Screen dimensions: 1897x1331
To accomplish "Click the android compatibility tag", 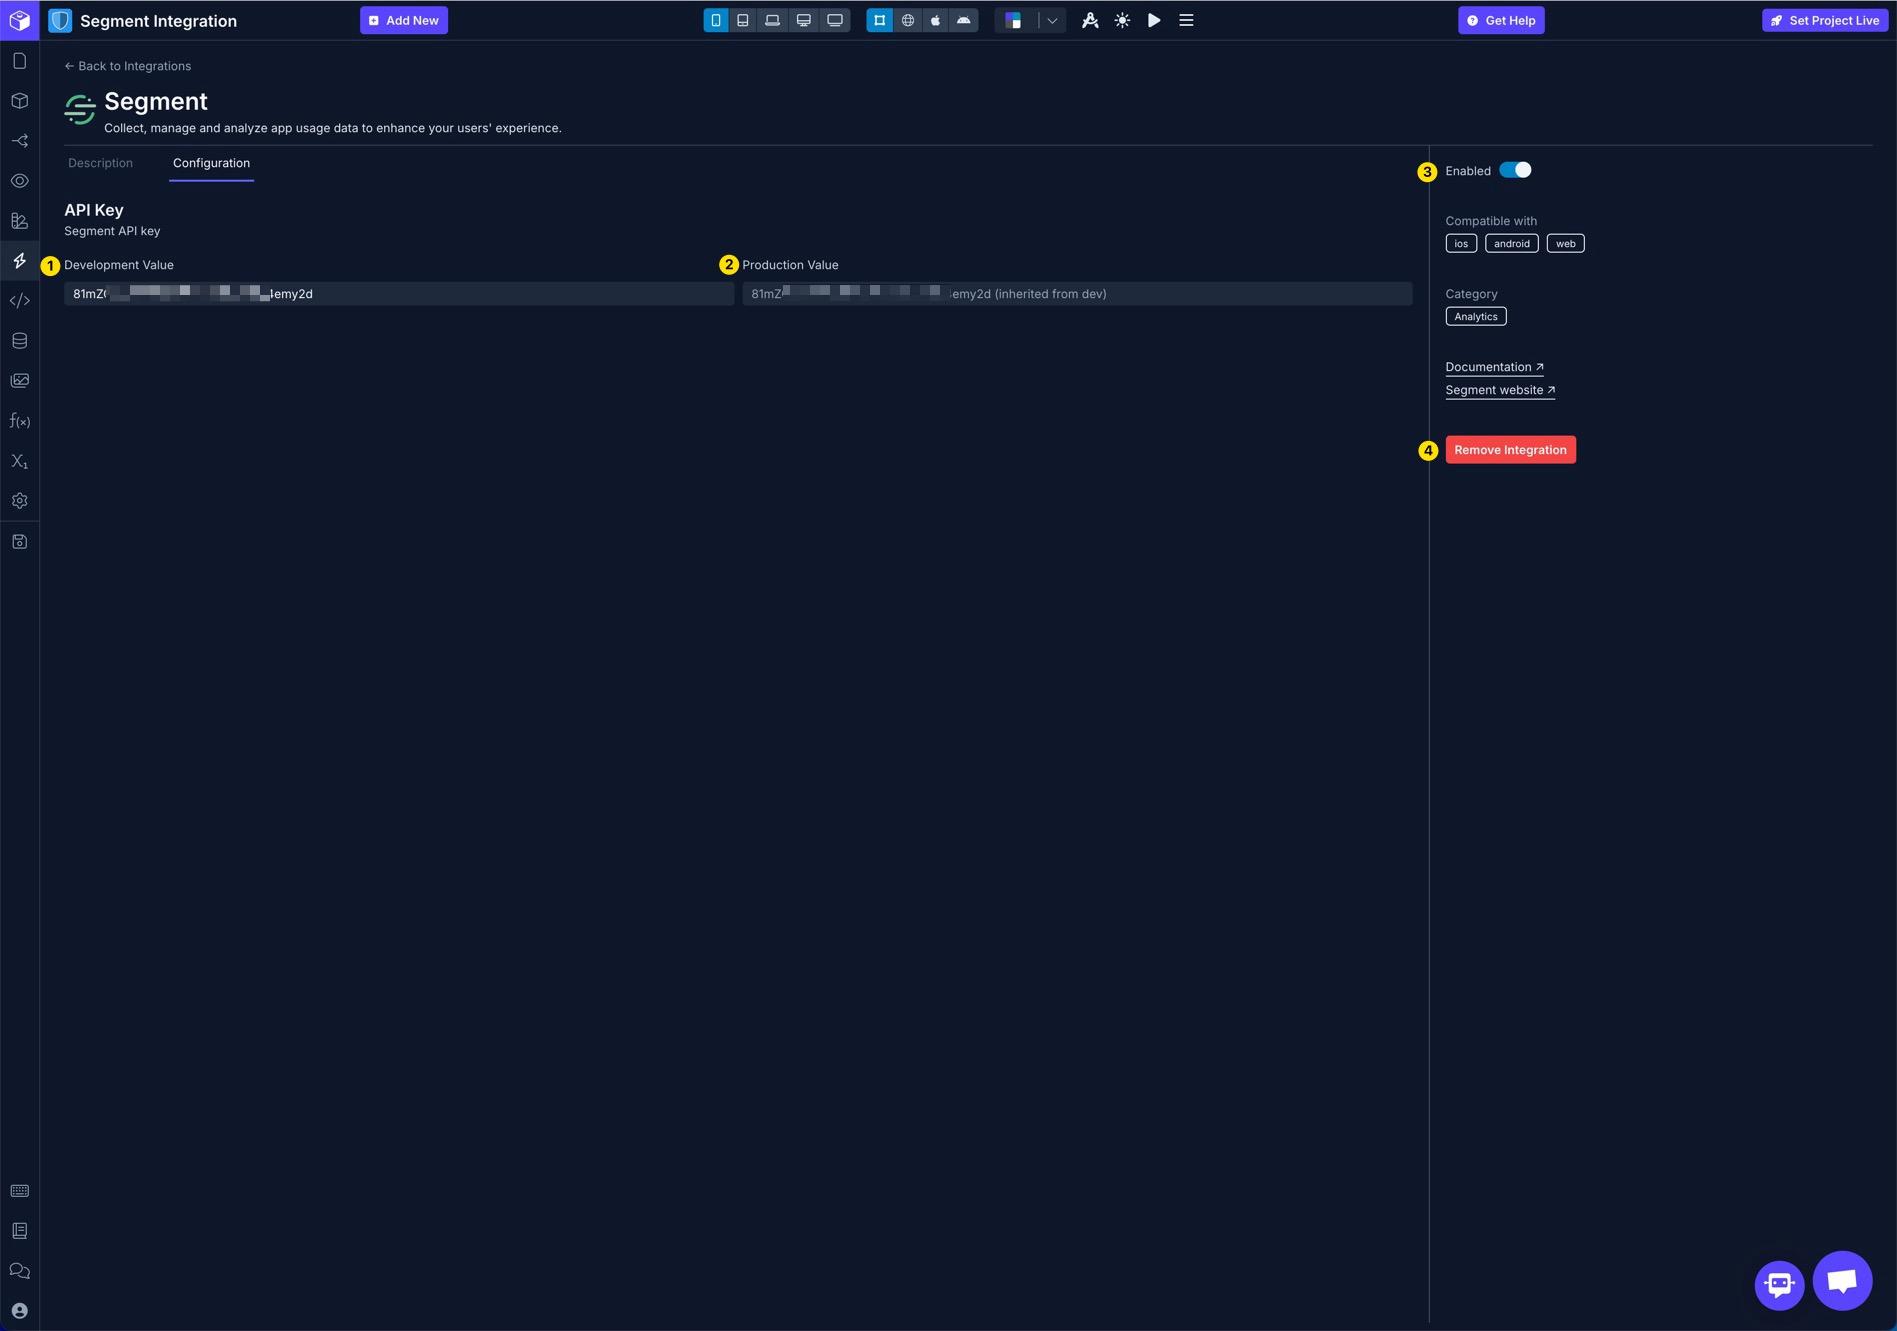I will click(1511, 244).
